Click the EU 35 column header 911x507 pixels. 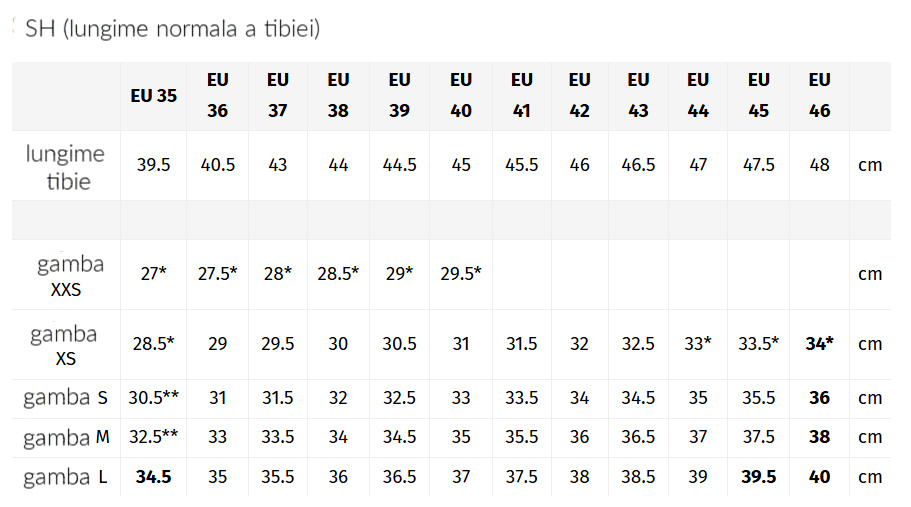tap(153, 96)
